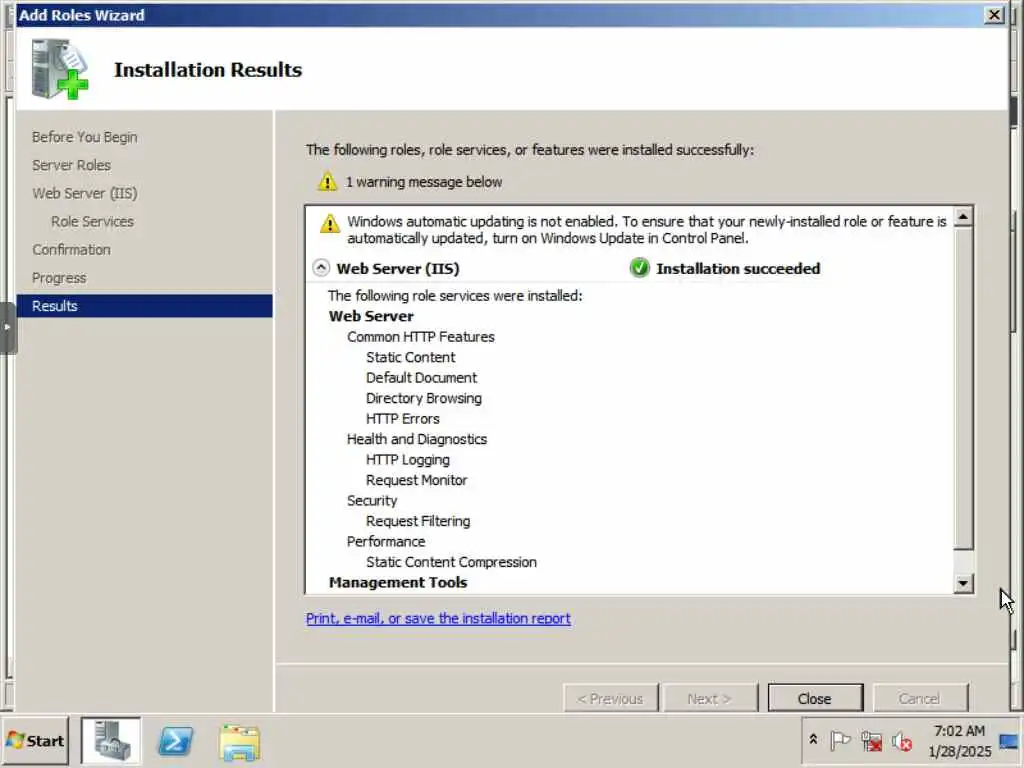
Task: Click 'Default Document' role service entry
Action: coord(421,377)
